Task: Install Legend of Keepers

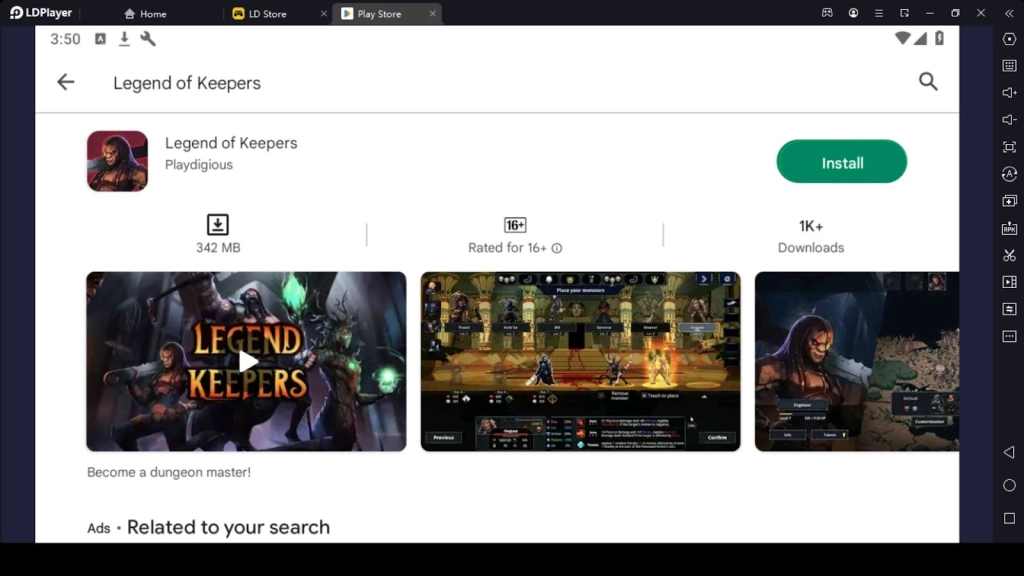Action: tap(841, 161)
